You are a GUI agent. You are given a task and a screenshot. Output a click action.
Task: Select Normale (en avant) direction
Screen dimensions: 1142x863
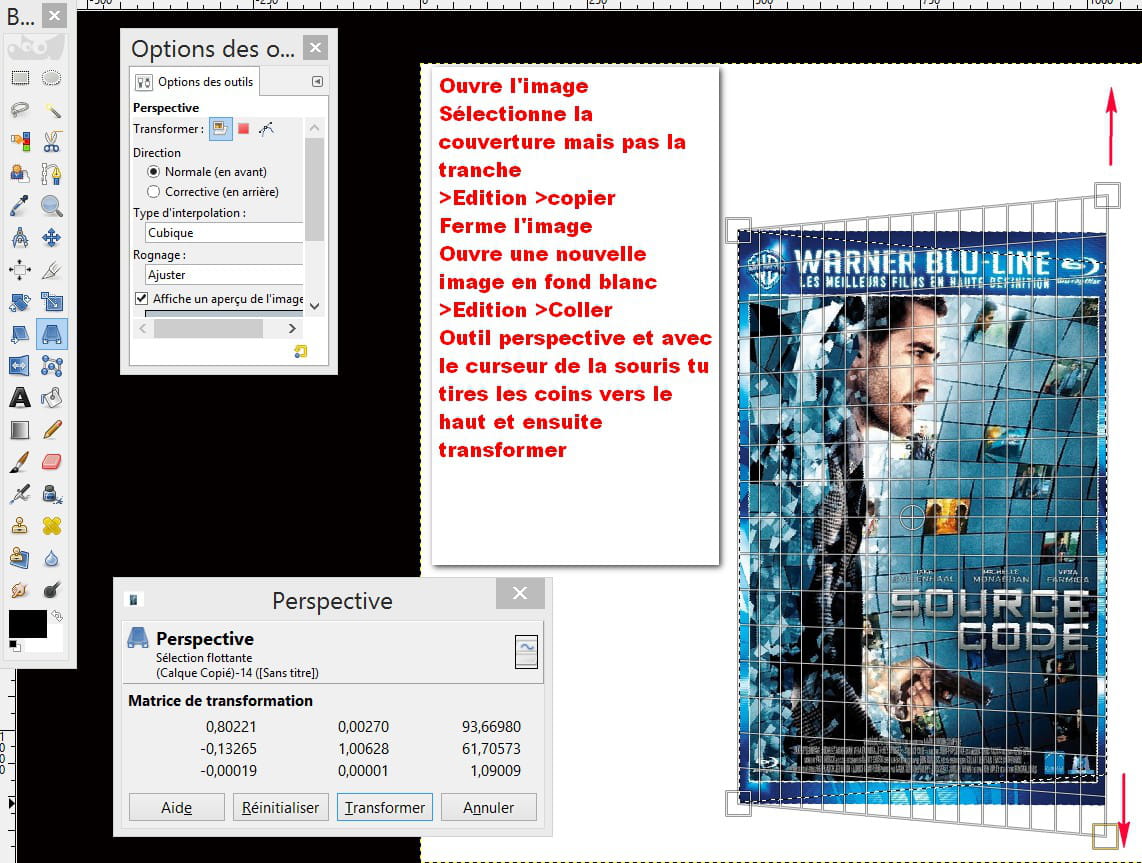click(x=153, y=172)
